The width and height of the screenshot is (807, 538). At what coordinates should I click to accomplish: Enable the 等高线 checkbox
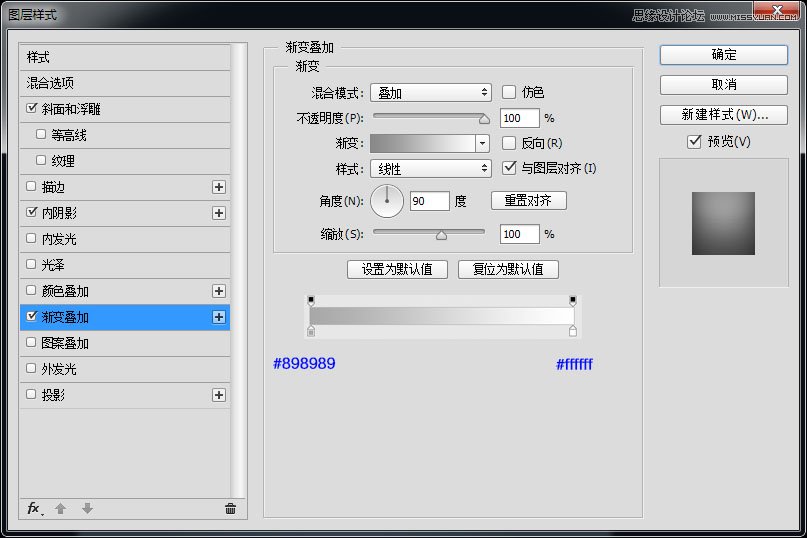(x=41, y=134)
